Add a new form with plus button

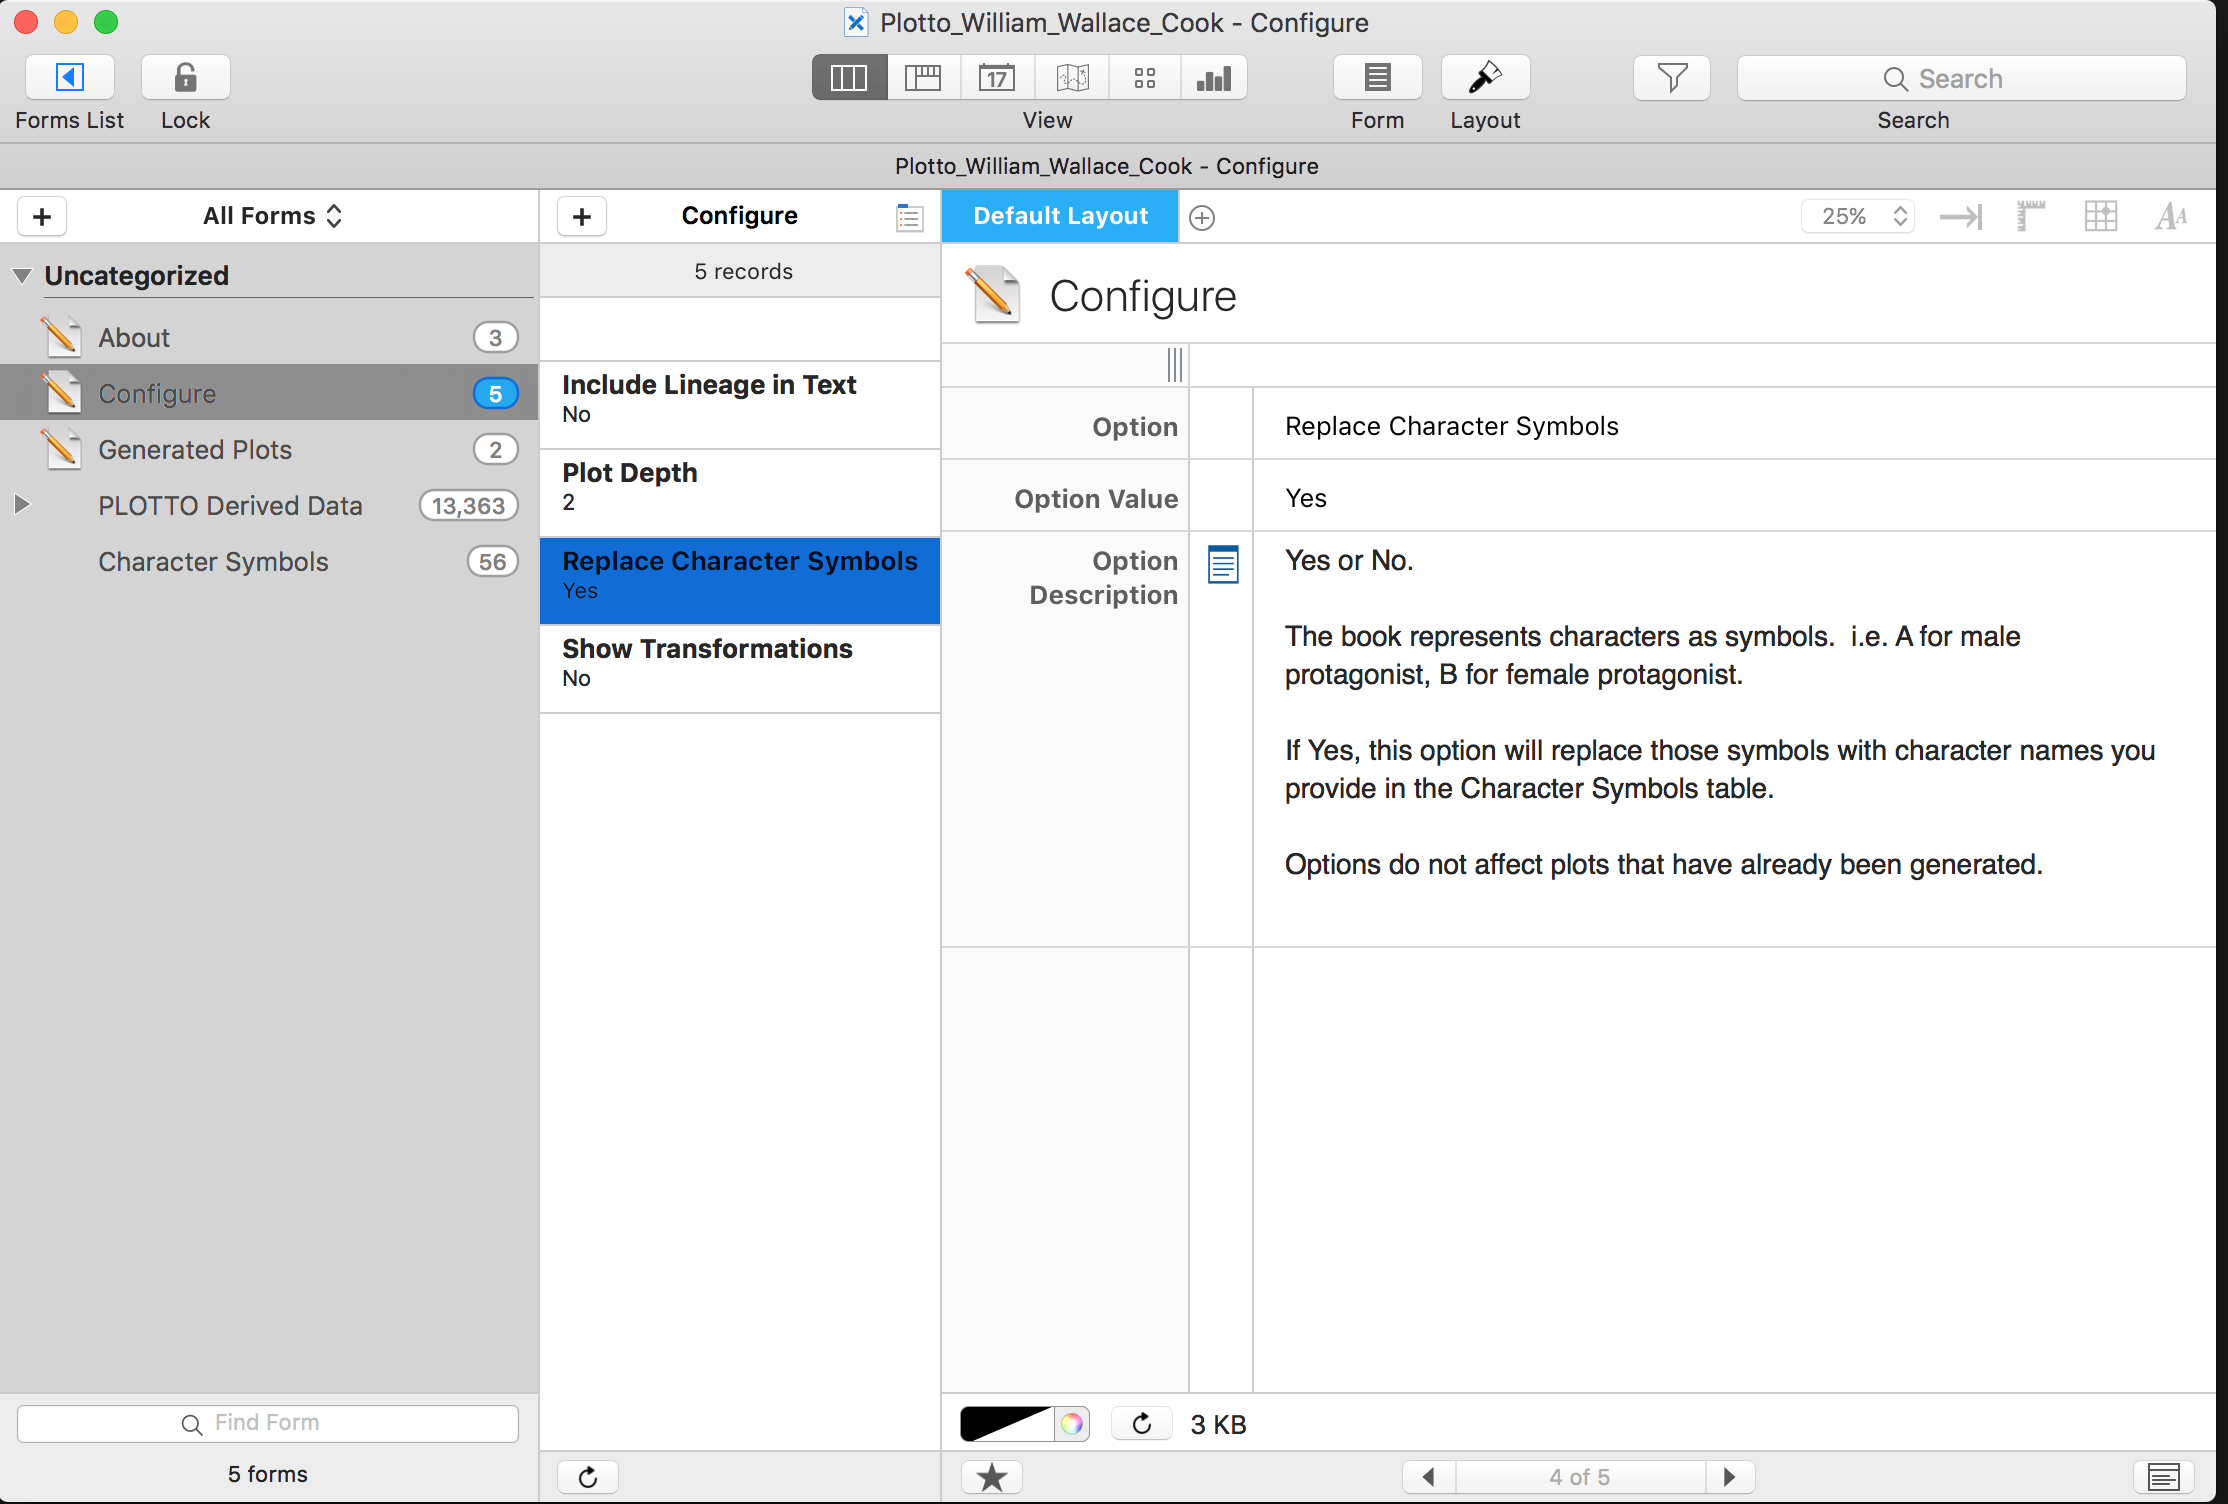coord(42,216)
